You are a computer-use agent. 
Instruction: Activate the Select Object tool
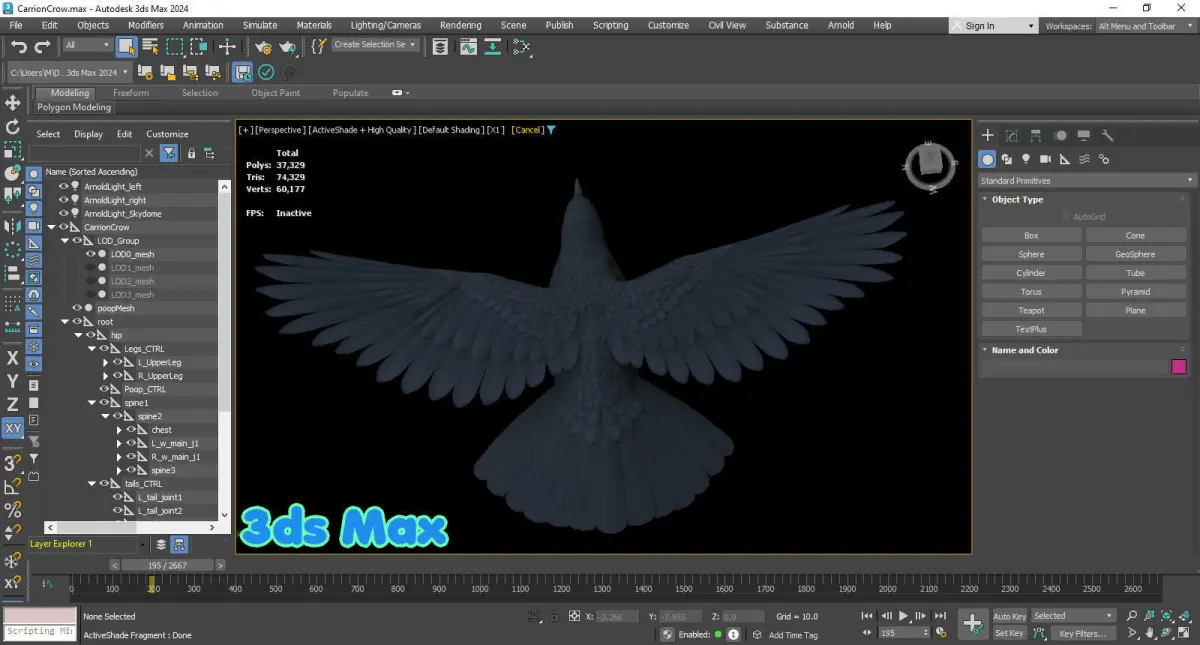point(126,46)
